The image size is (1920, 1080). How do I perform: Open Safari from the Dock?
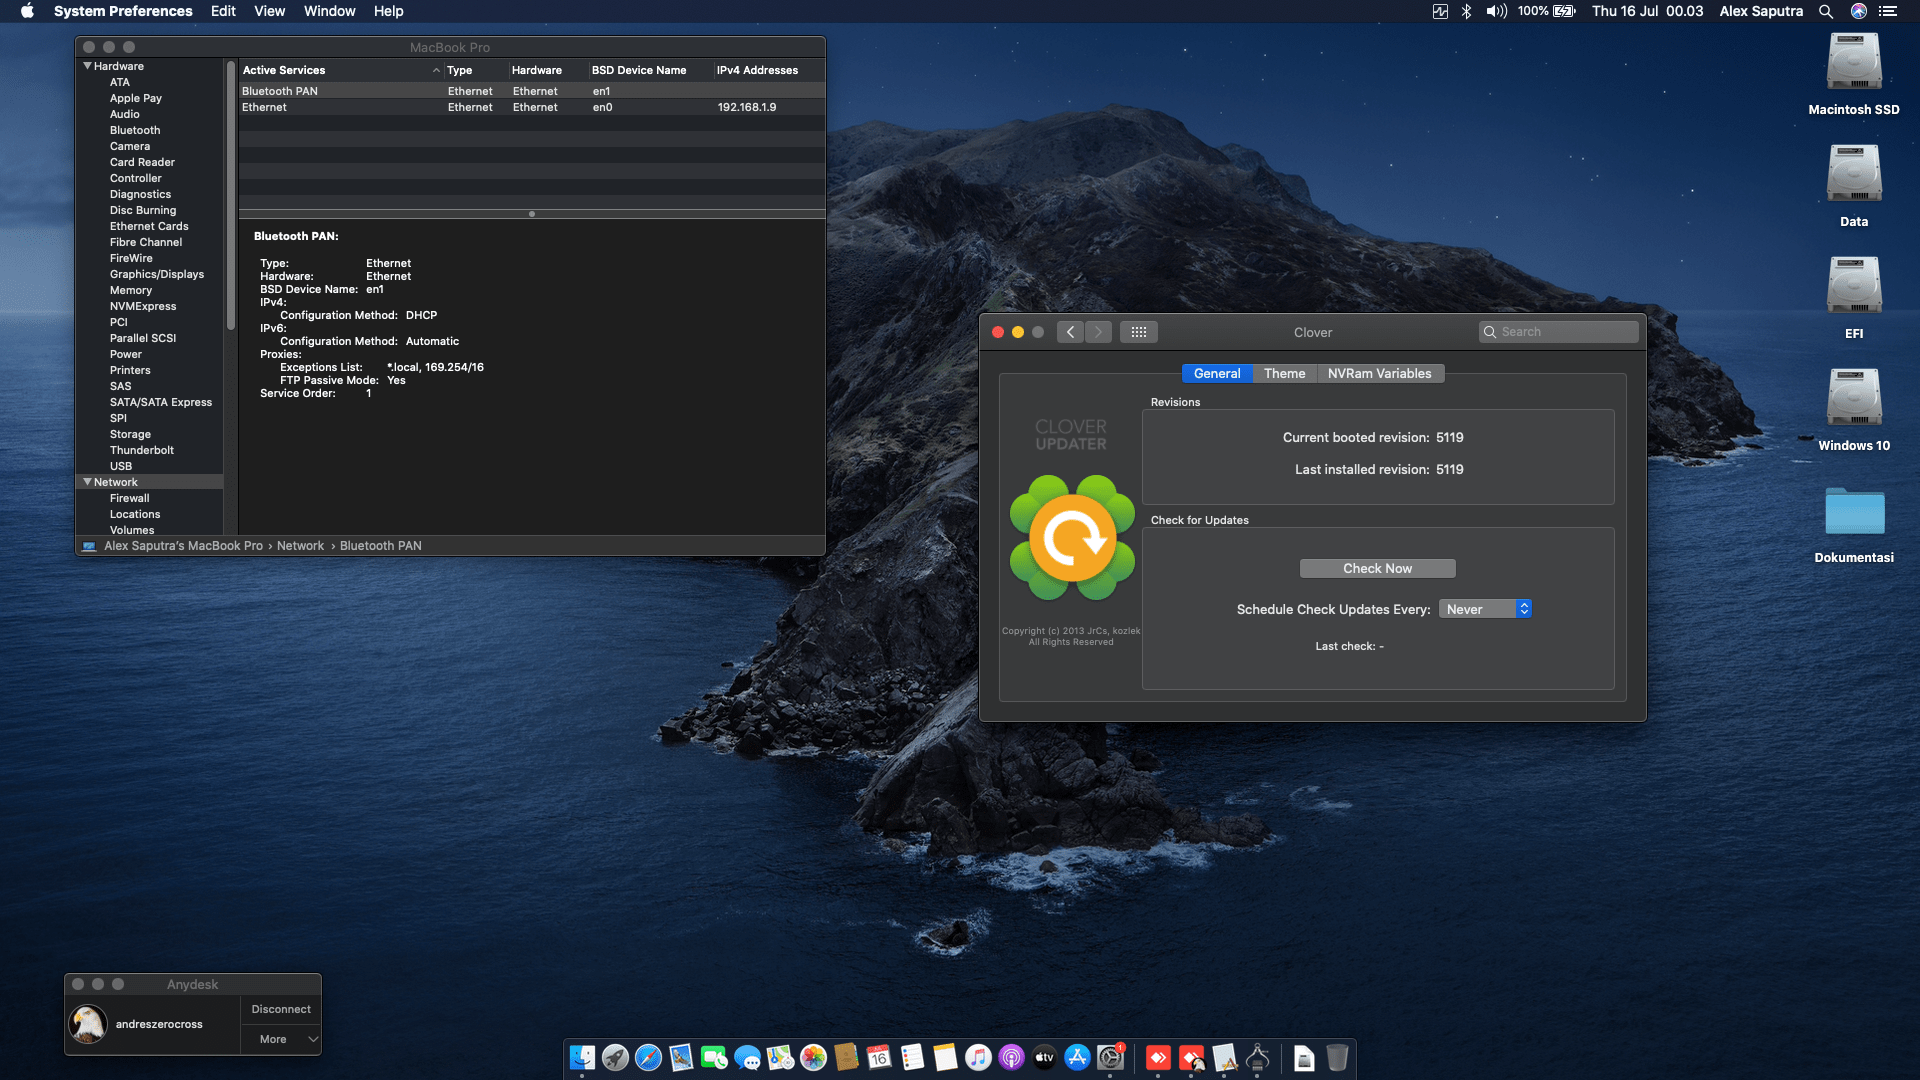(x=647, y=1058)
